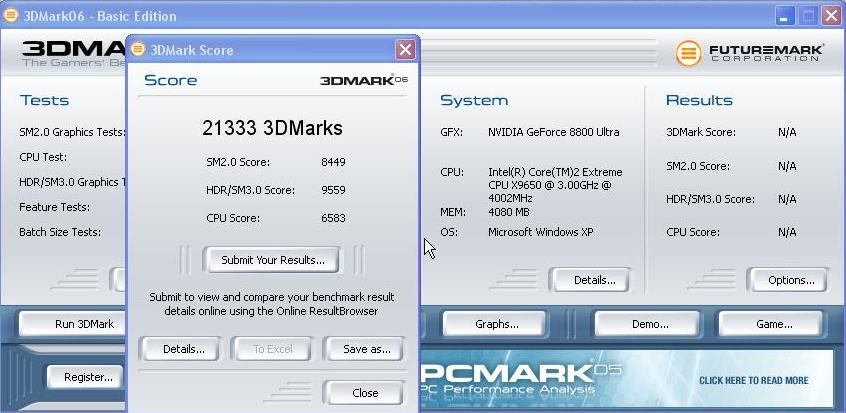
Task: Open the Graphs button
Action: pyautogui.click(x=496, y=324)
